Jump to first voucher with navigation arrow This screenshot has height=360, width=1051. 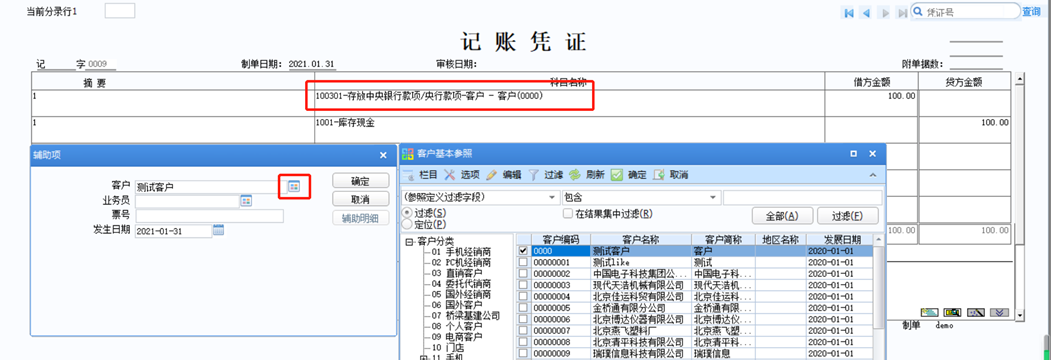point(849,13)
